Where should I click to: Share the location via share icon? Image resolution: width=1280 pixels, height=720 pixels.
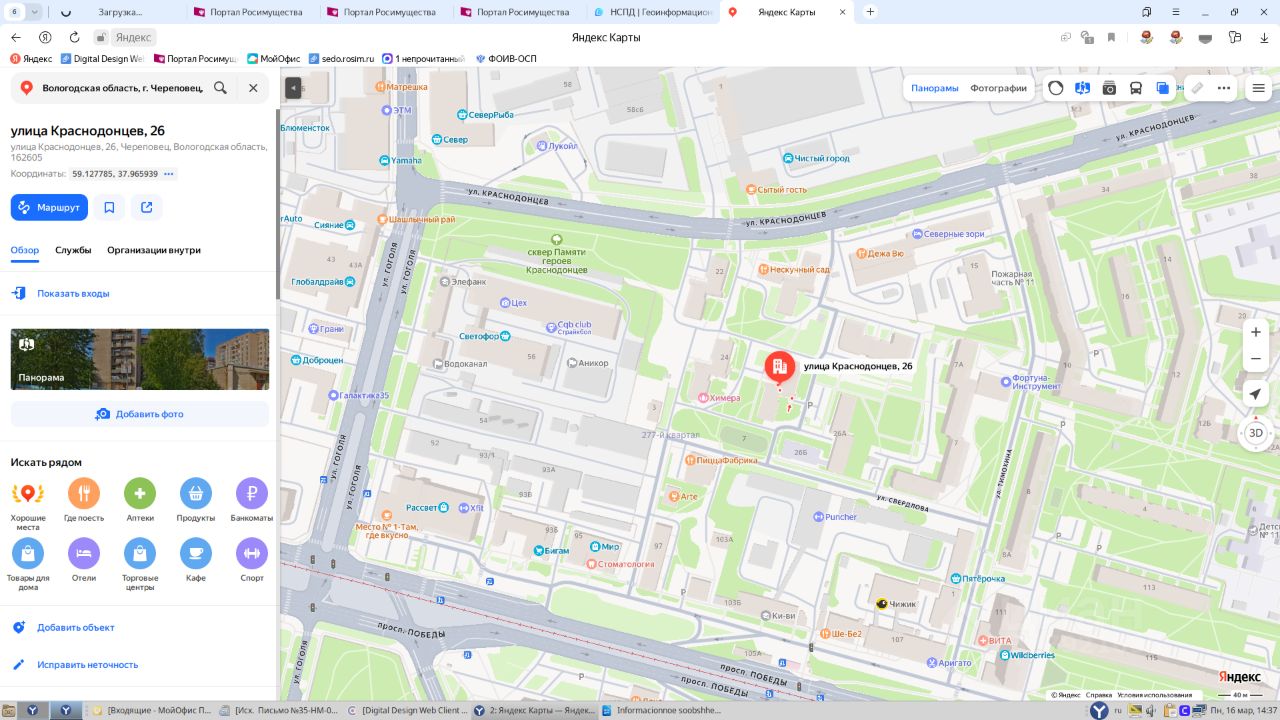coord(147,207)
